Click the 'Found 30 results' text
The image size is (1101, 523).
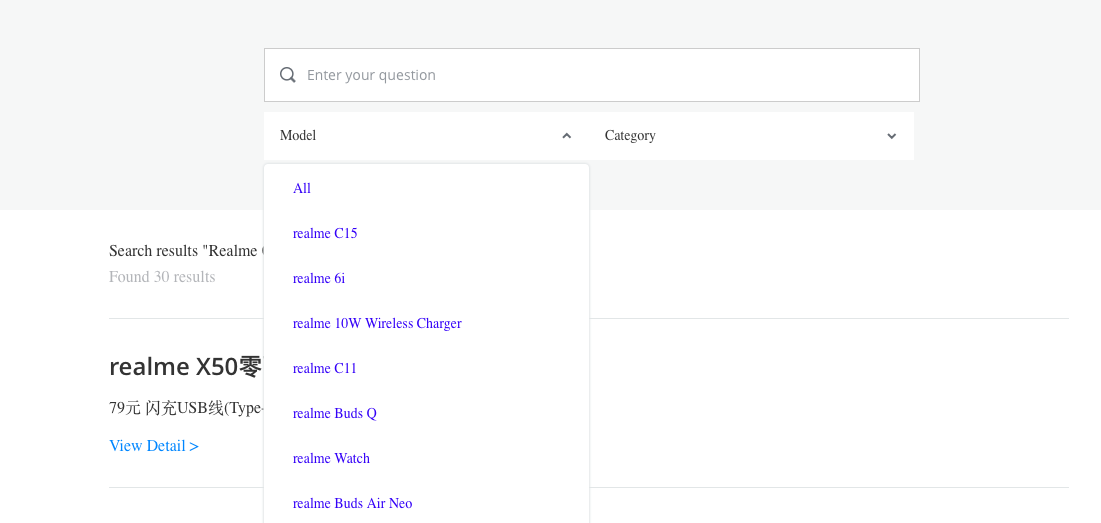click(x=162, y=277)
